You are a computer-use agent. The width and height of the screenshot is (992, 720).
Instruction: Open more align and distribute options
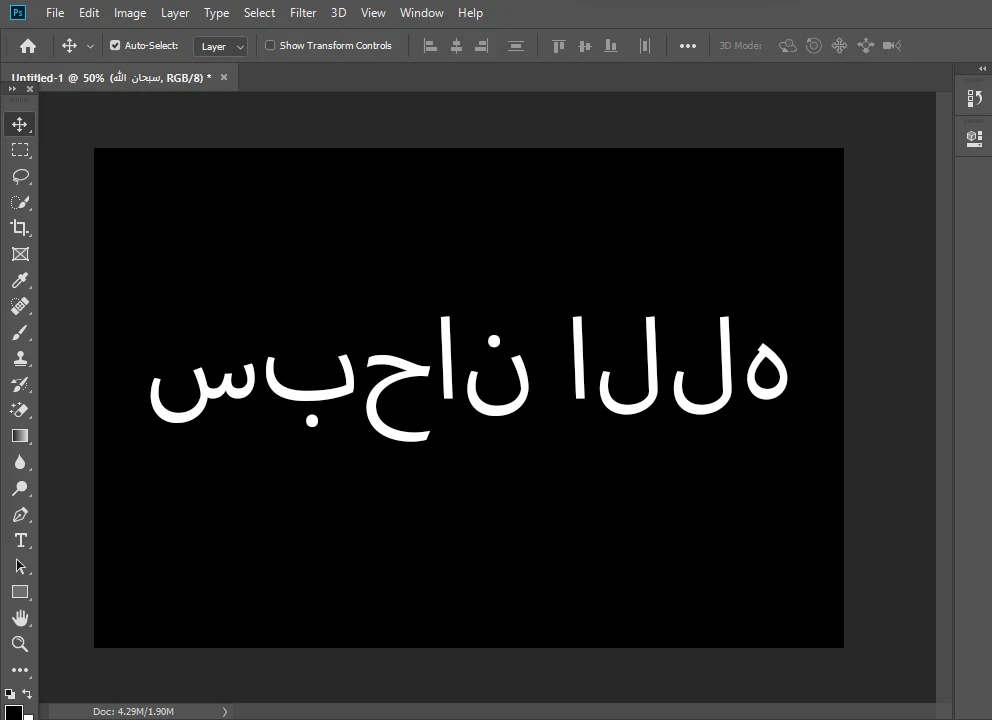point(688,46)
